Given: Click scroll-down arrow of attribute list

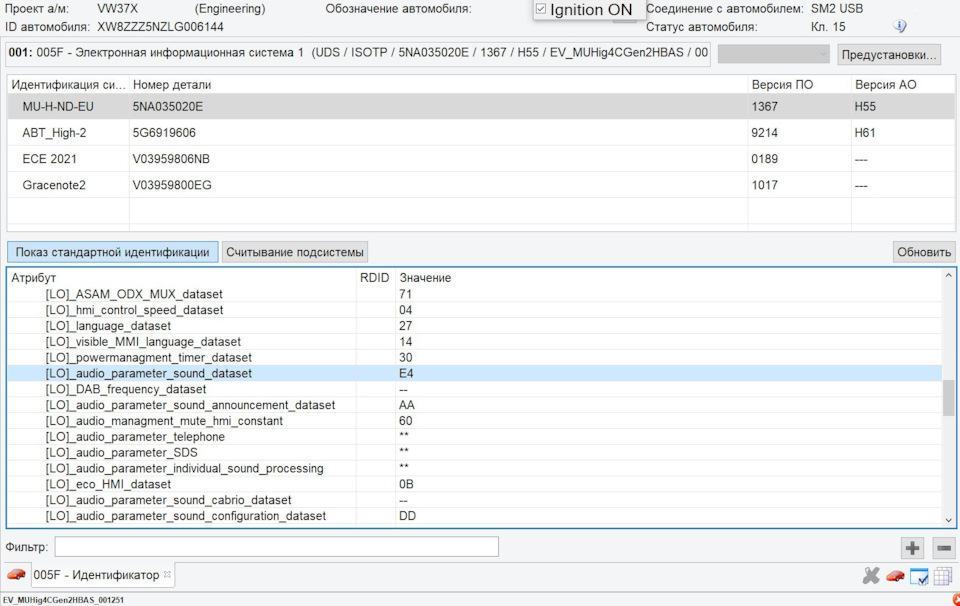Looking at the screenshot, I should [x=948, y=520].
